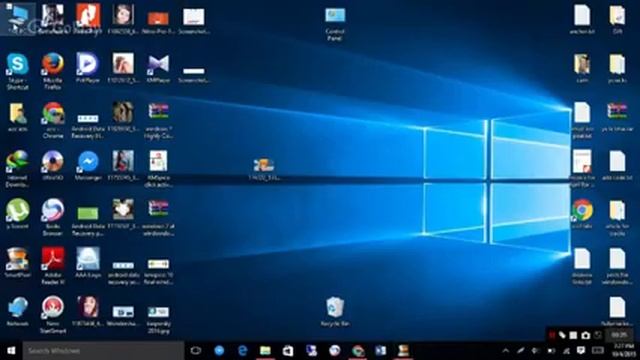Screen dimensions: 640x360
Task: Select the Nero StartSmart shortcut
Action: tap(53, 314)
